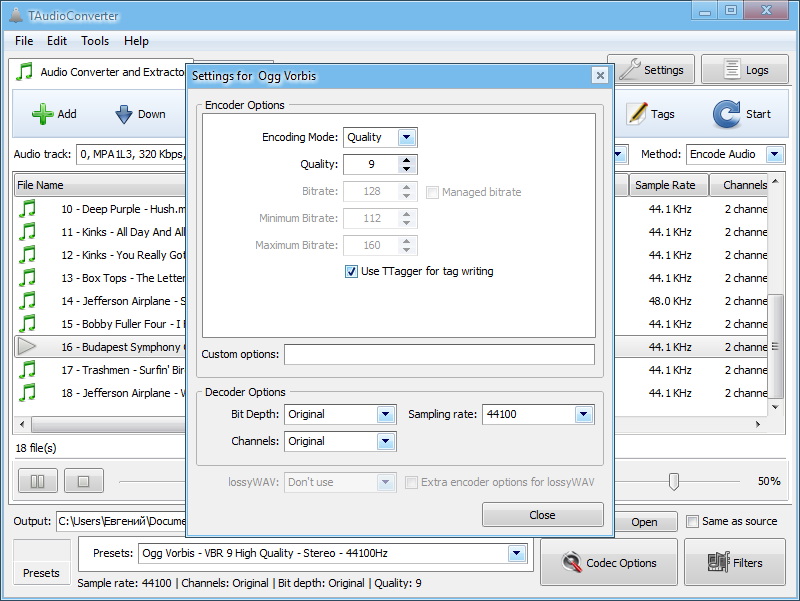800x601 pixels.
Task: Open the Sampling rate dropdown
Action: [x=584, y=414]
